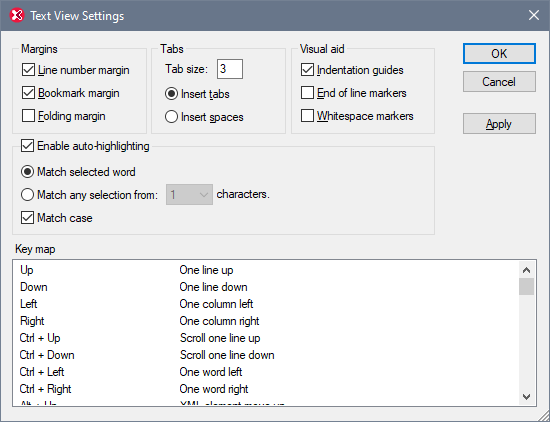Click the XMLSpy app icon in title bar
Screen dimensions: 550x422
16,16
